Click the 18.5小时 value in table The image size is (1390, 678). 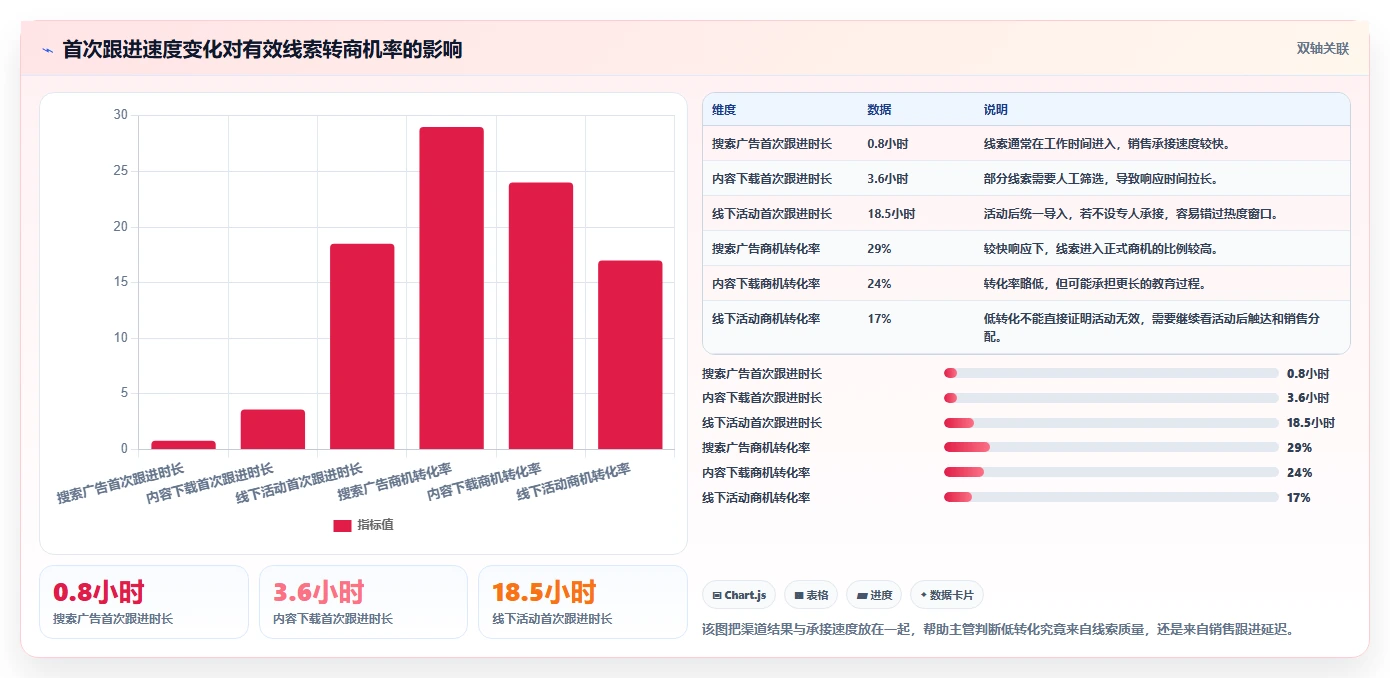(891, 214)
